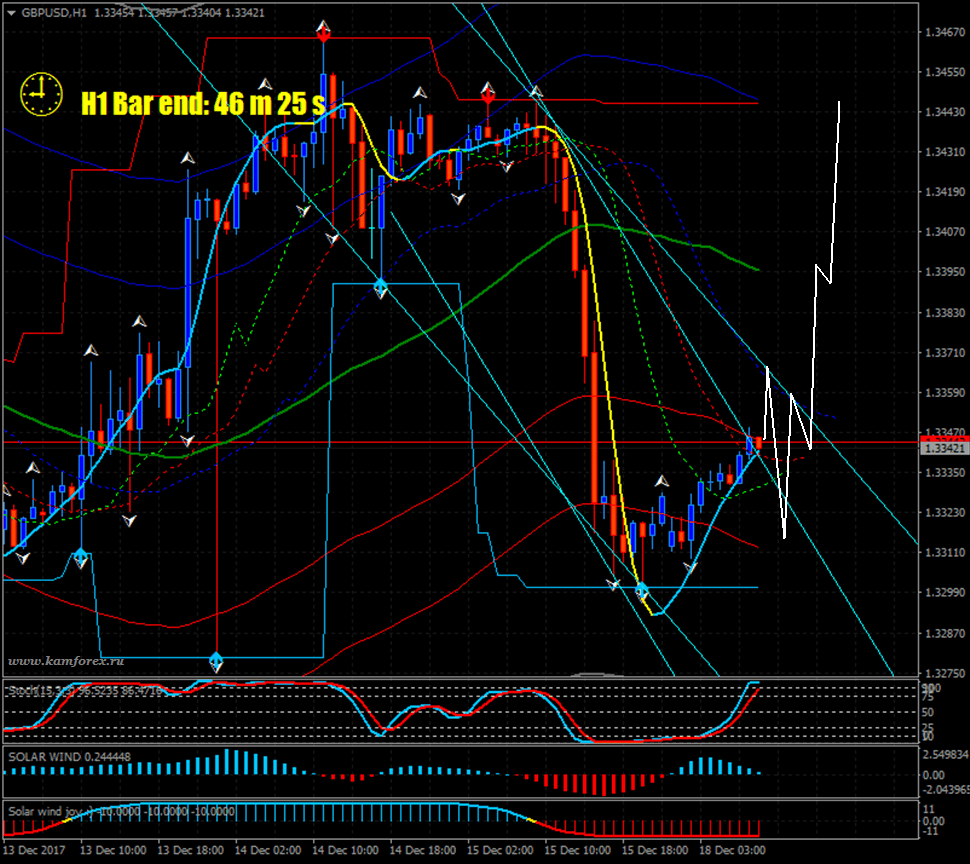Click the blue diamond marker at the lowest support level
The image size is (970, 864).
pyautogui.click(x=216, y=658)
